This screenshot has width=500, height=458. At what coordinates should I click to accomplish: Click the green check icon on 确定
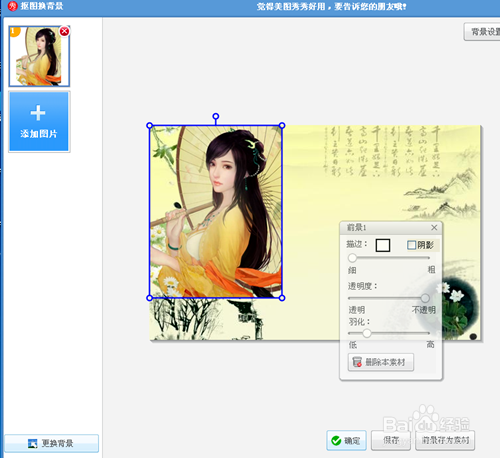click(336, 441)
